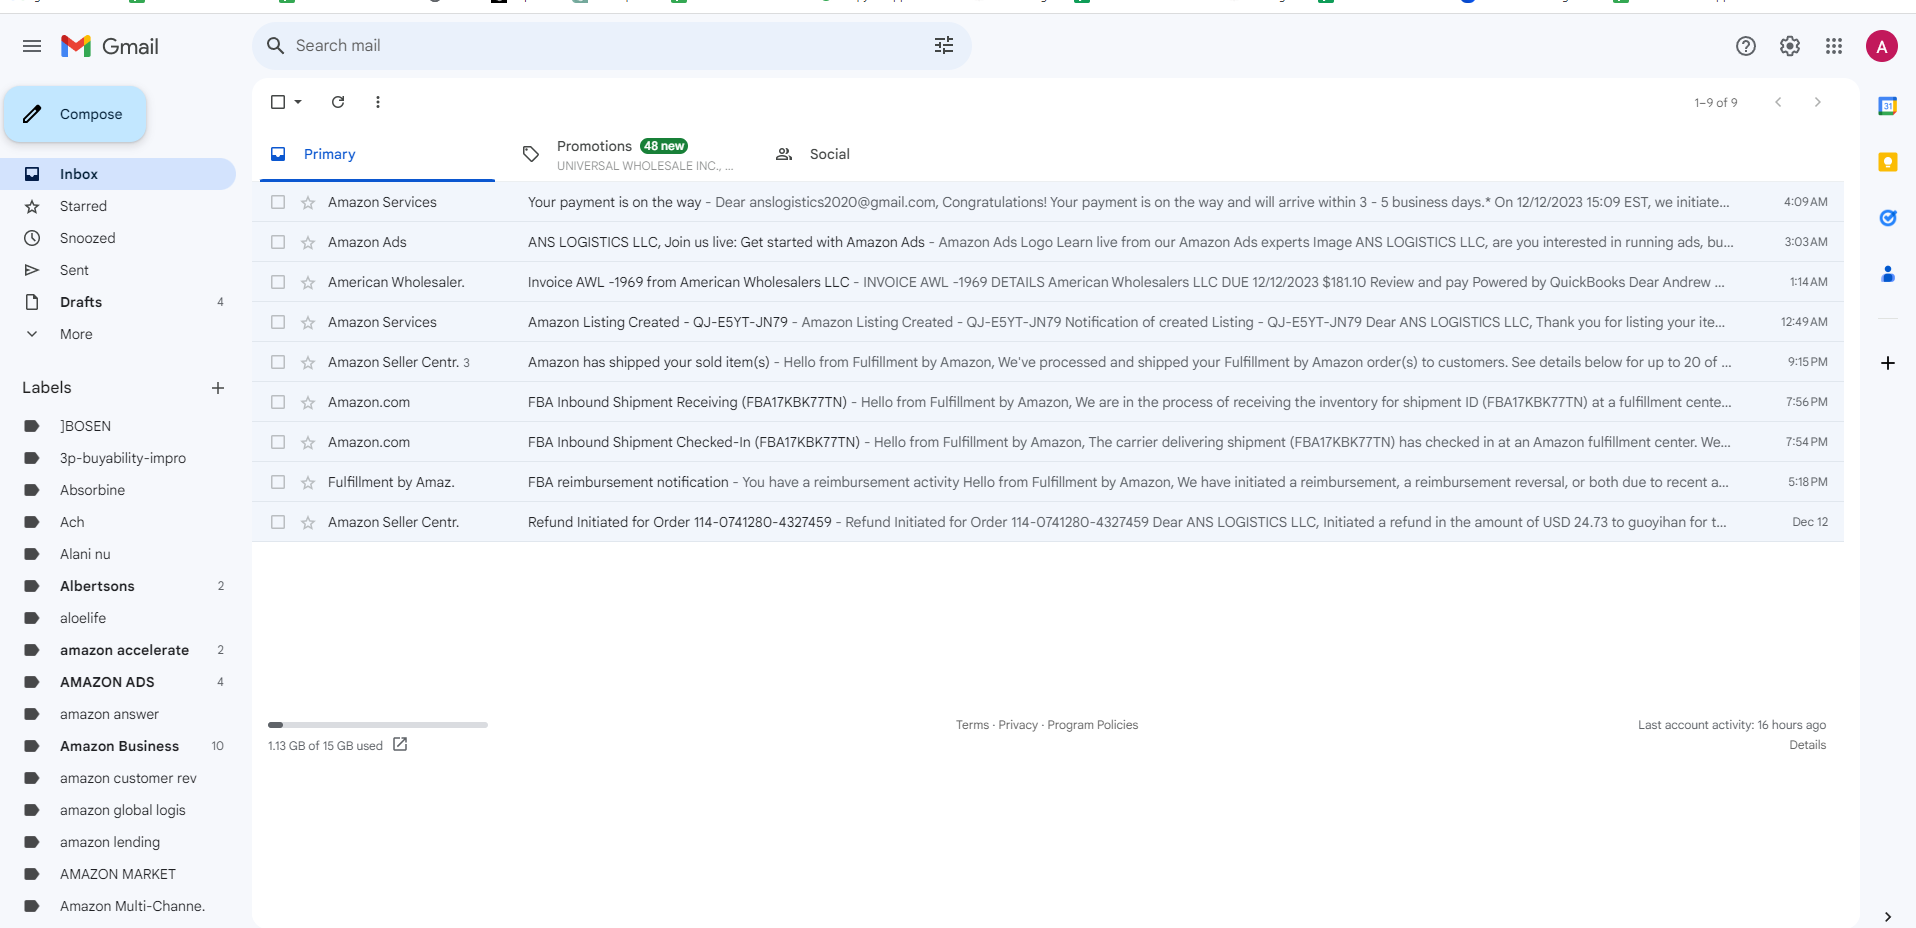Open the Program Policies link
Viewport: 1916px width, 928px height.
point(1093,725)
